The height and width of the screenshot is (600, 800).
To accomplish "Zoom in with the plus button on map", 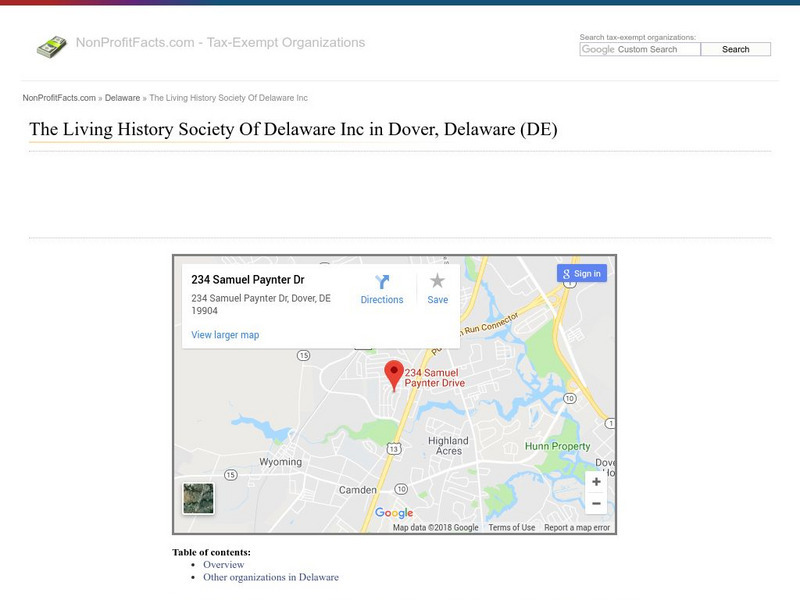I will (x=595, y=481).
